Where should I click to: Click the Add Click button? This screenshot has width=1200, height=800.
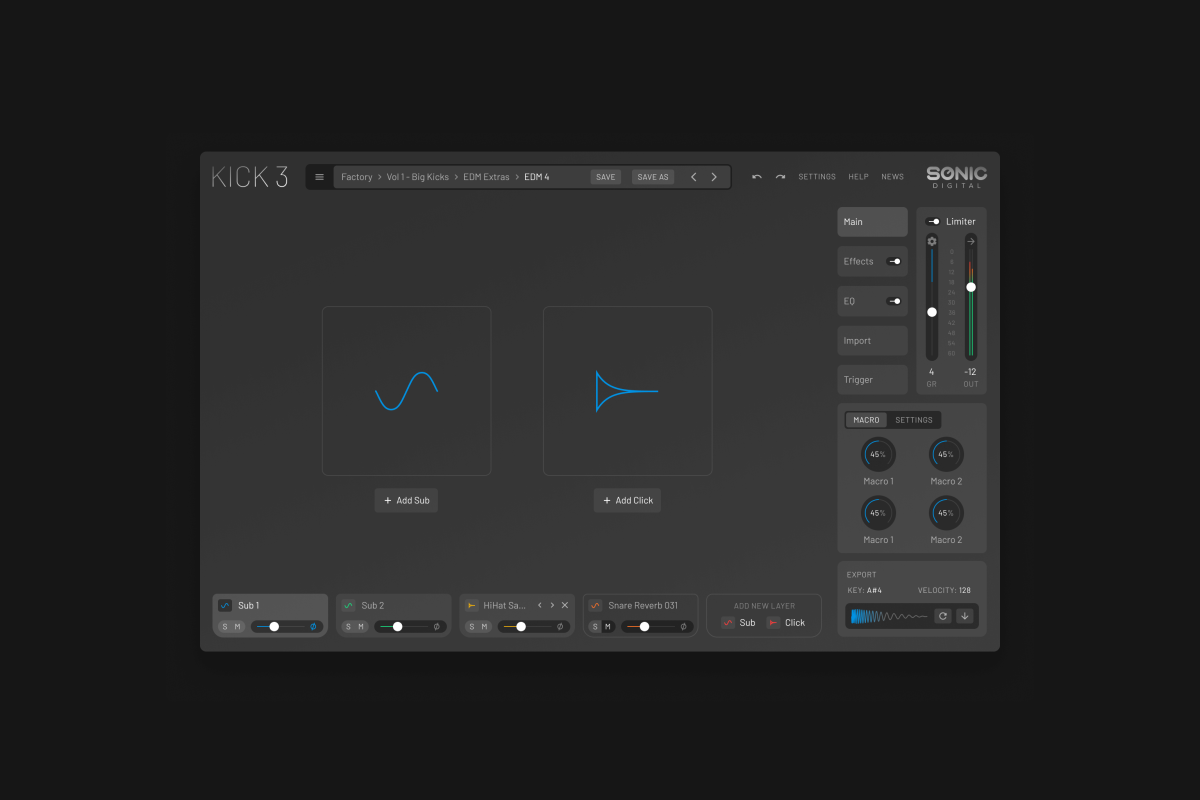(627, 500)
